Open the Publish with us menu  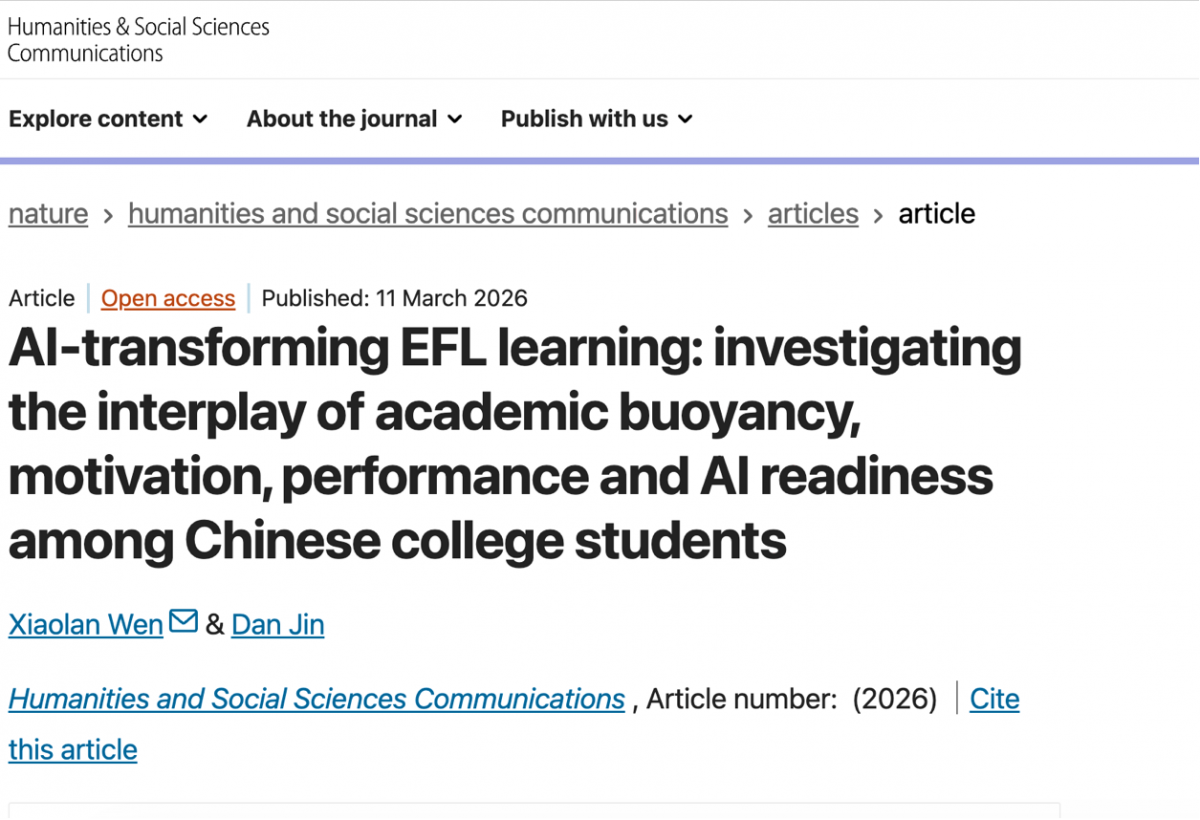point(583,119)
